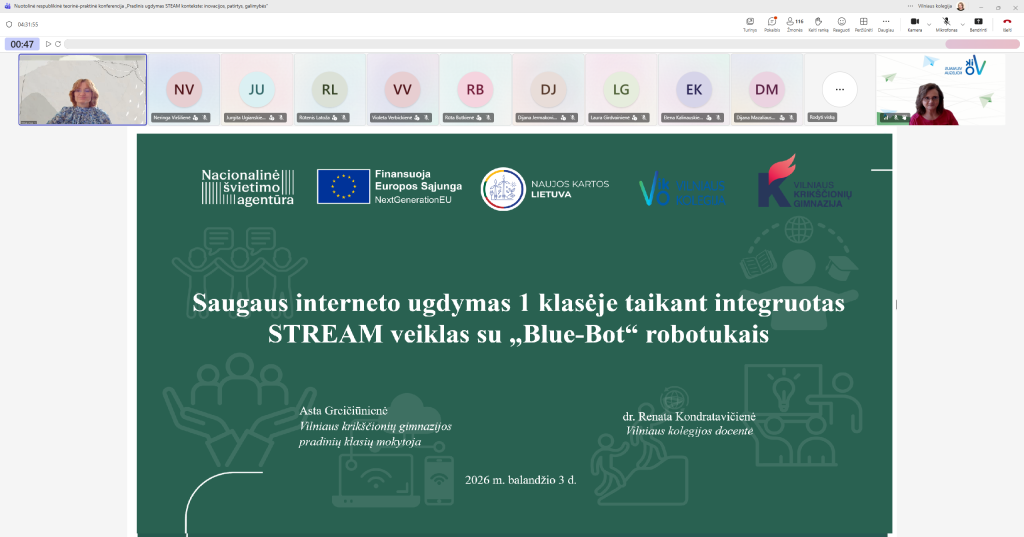This screenshot has width=1024, height=537.
Task: Start the timer with the play button
Action: tap(48, 44)
